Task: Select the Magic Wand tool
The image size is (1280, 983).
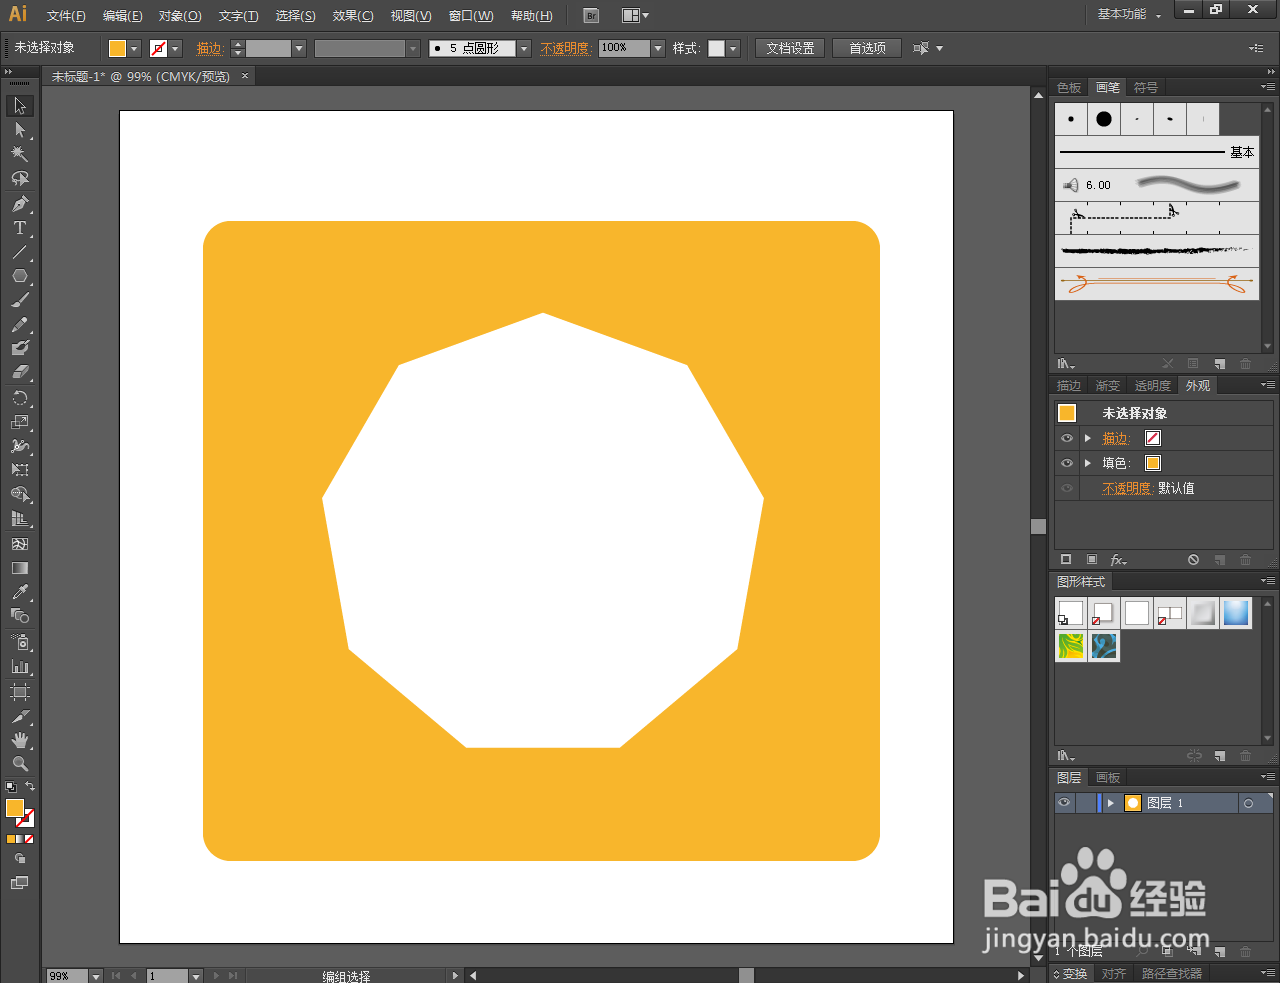Action: [x=20, y=154]
